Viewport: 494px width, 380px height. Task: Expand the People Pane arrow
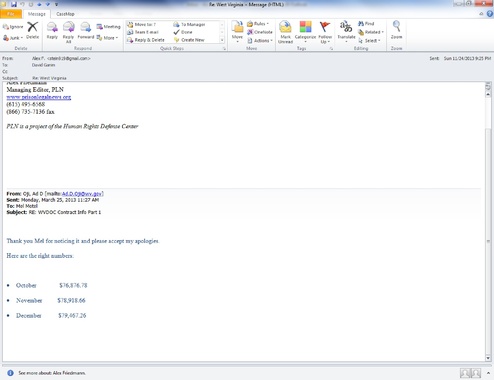click(x=488, y=373)
